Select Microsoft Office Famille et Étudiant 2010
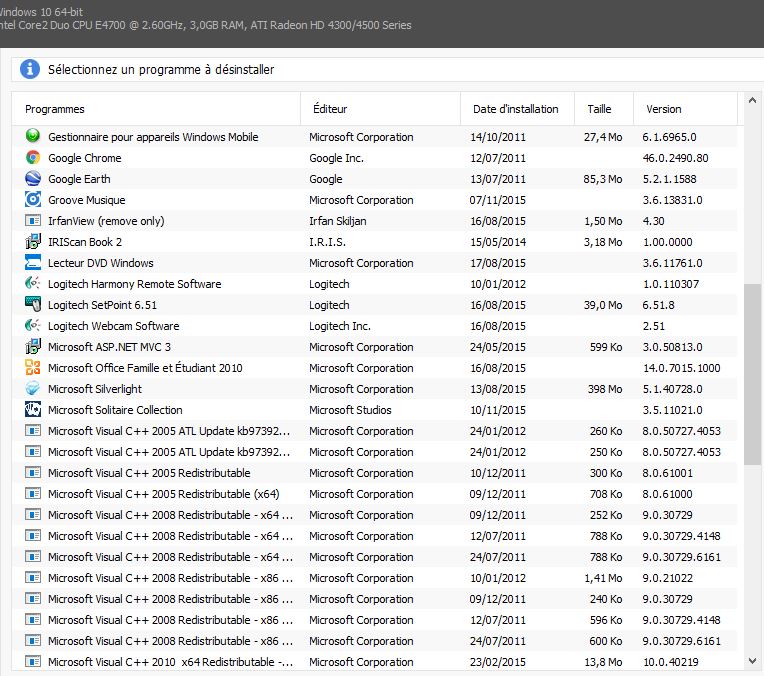Screen dimensions: 764x676 [x=145, y=367]
